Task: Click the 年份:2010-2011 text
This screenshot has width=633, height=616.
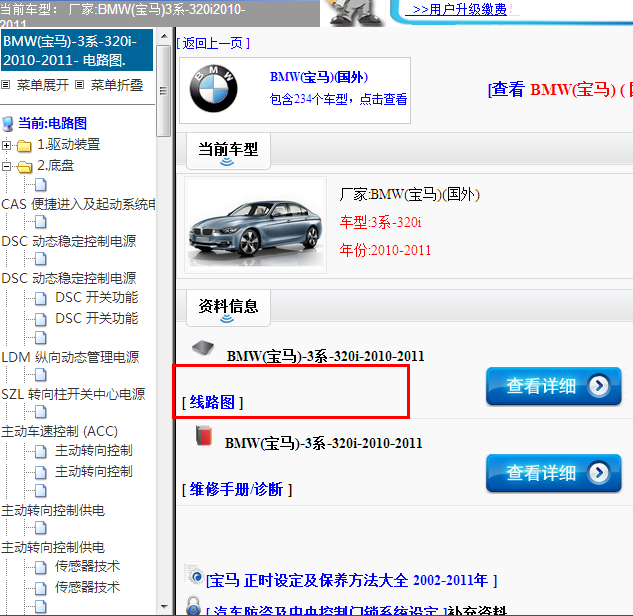Action: coord(385,250)
